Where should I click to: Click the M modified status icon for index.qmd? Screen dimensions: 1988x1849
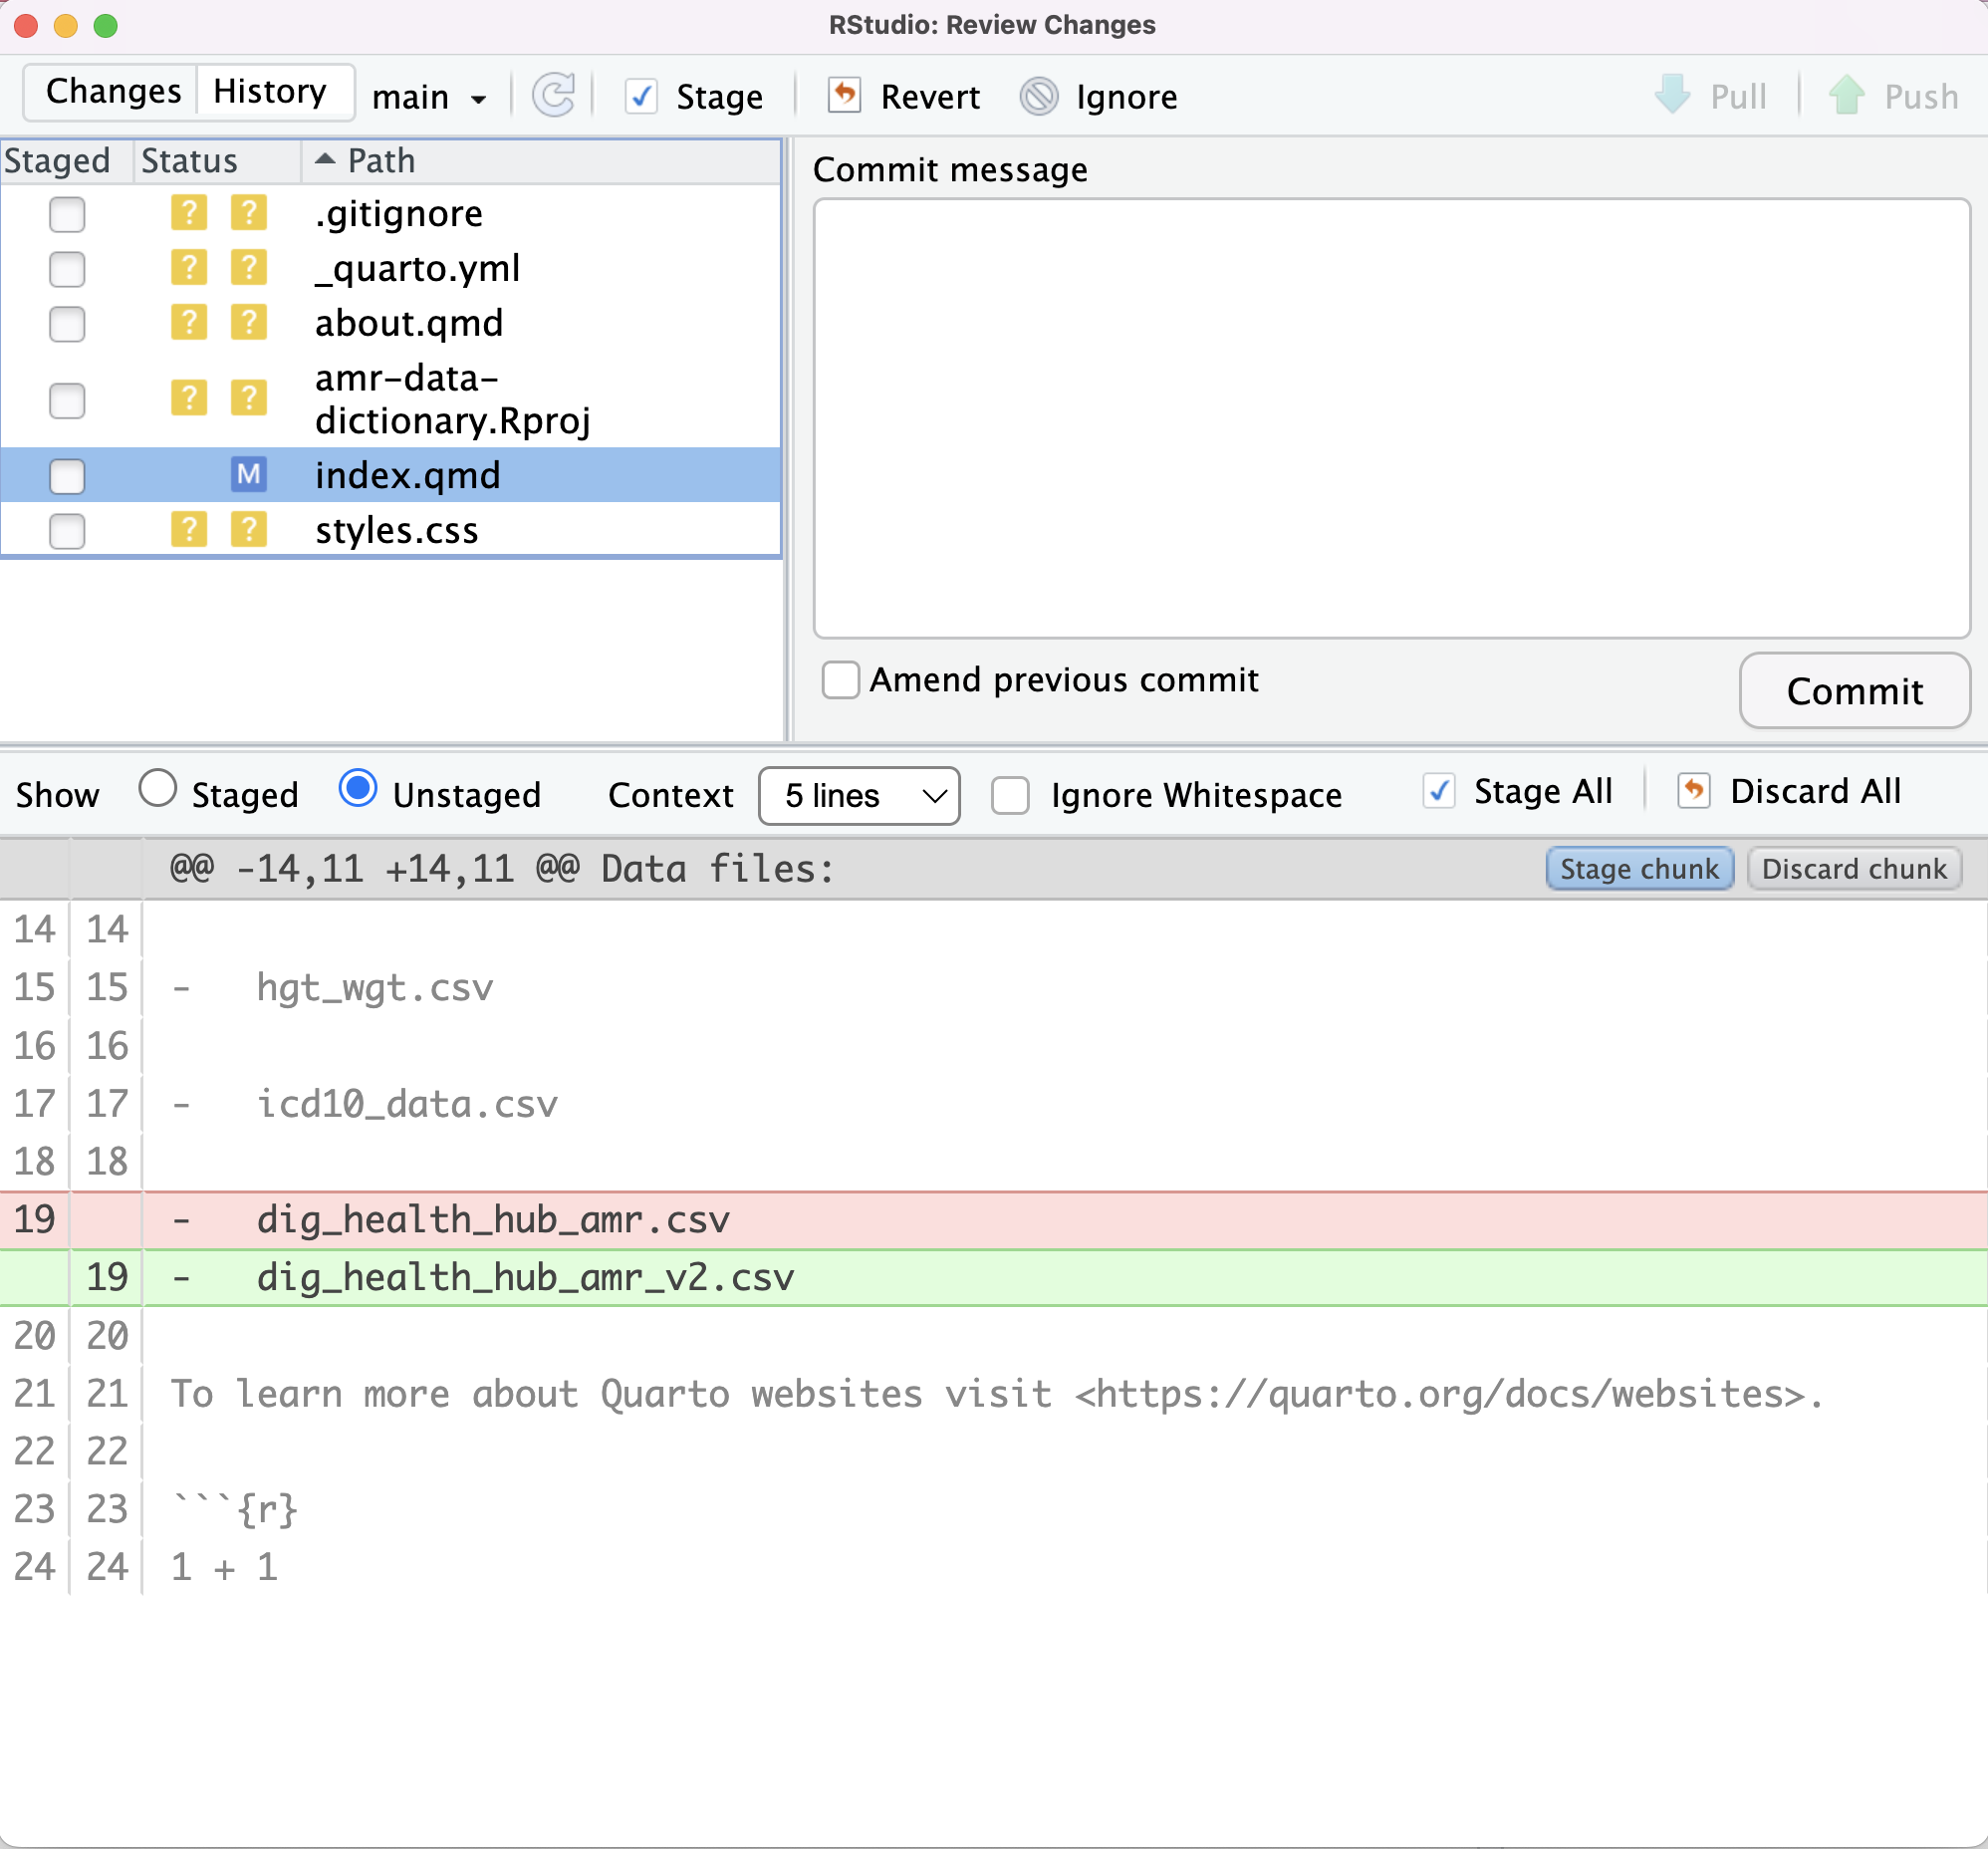(249, 474)
